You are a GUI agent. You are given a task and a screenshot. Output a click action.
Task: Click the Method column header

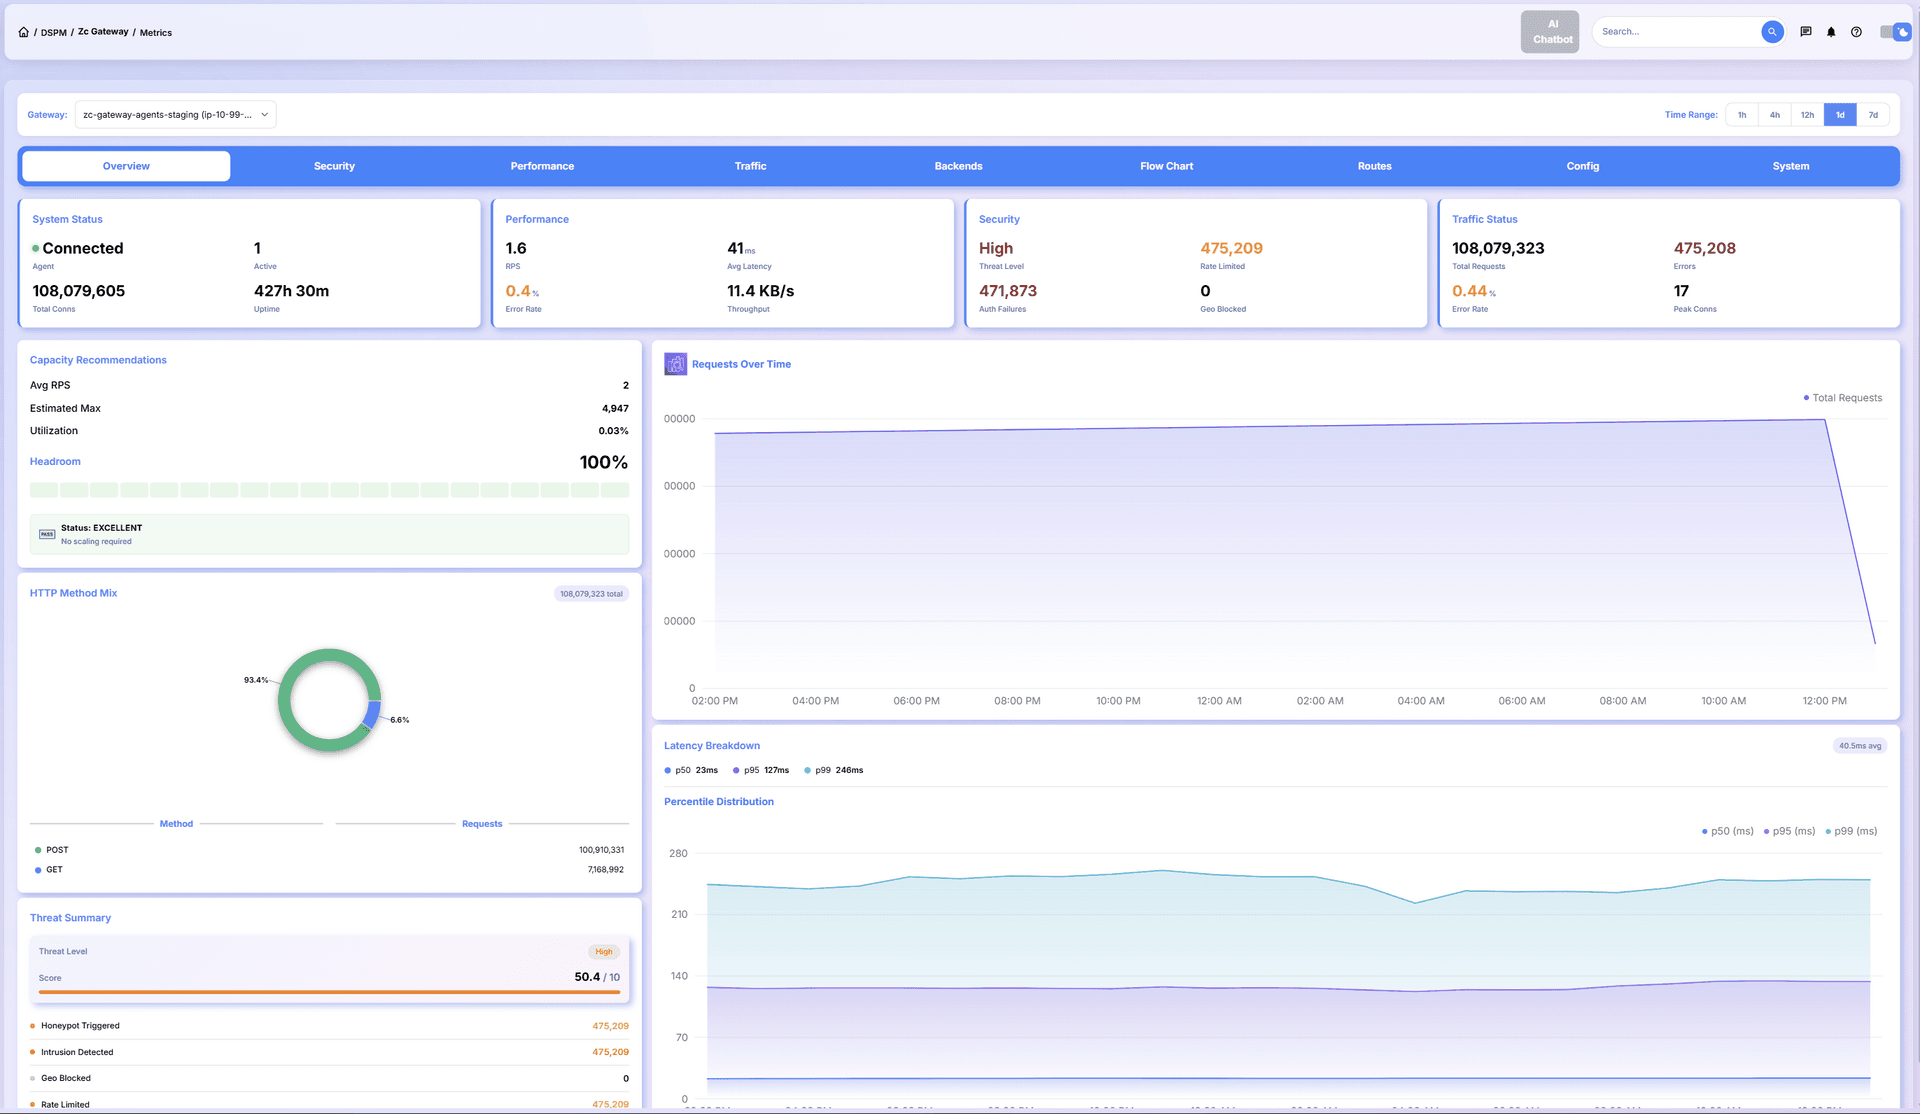point(176,824)
